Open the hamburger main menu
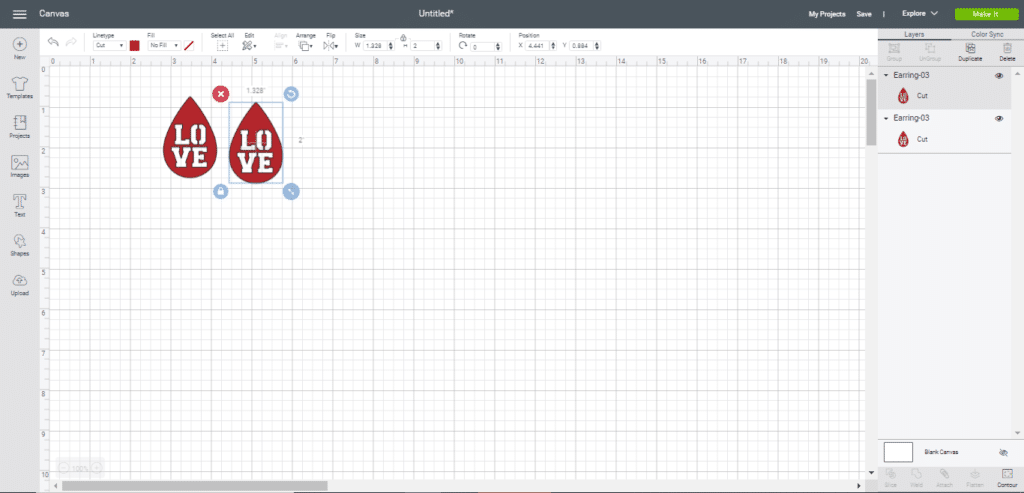Viewport: 1024px width, 493px height. pyautogui.click(x=19, y=14)
